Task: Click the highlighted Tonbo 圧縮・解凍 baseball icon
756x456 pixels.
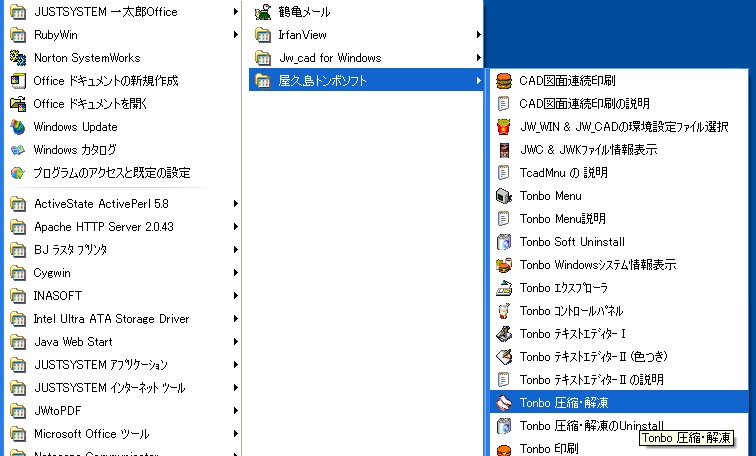Action: click(x=503, y=402)
